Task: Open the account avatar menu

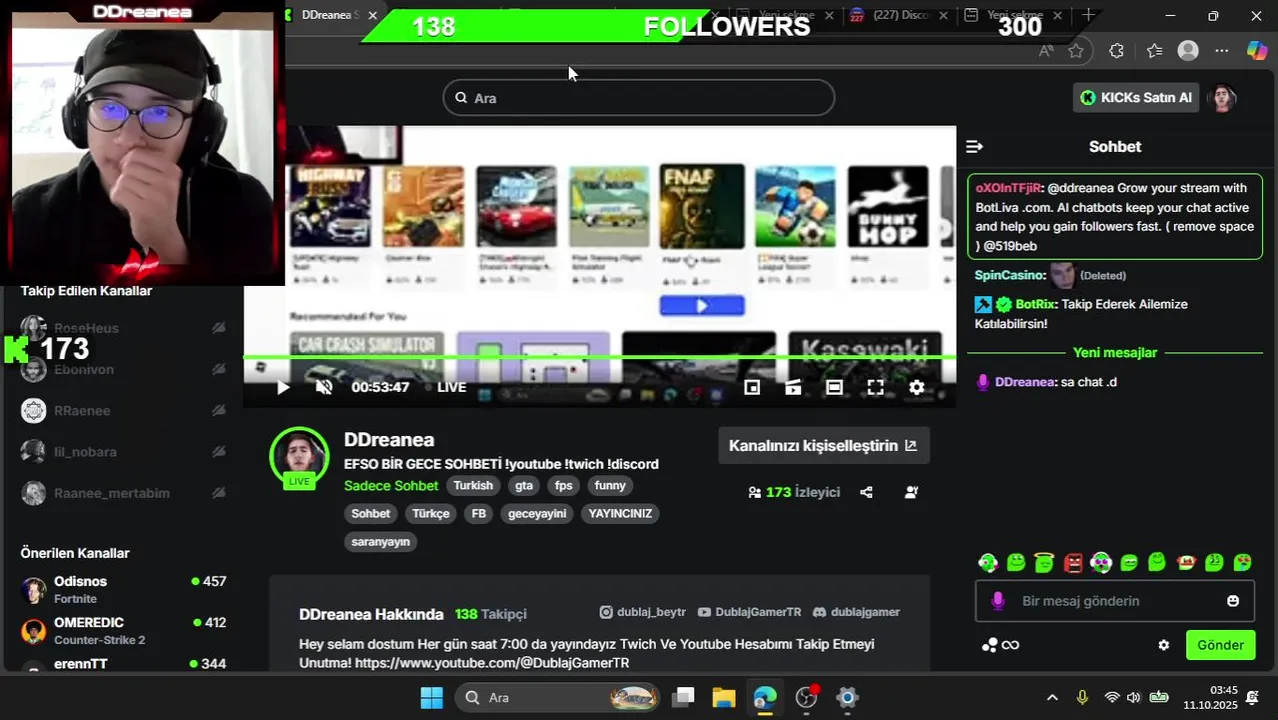Action: click(1222, 98)
